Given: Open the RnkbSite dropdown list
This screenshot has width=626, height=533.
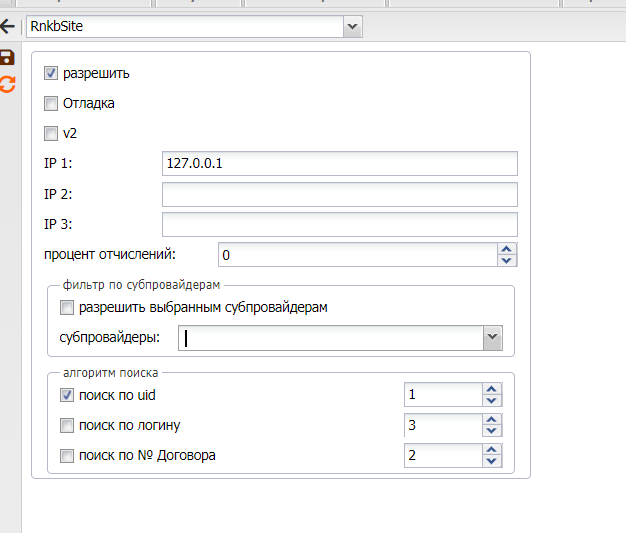Looking at the screenshot, I should tap(351, 27).
